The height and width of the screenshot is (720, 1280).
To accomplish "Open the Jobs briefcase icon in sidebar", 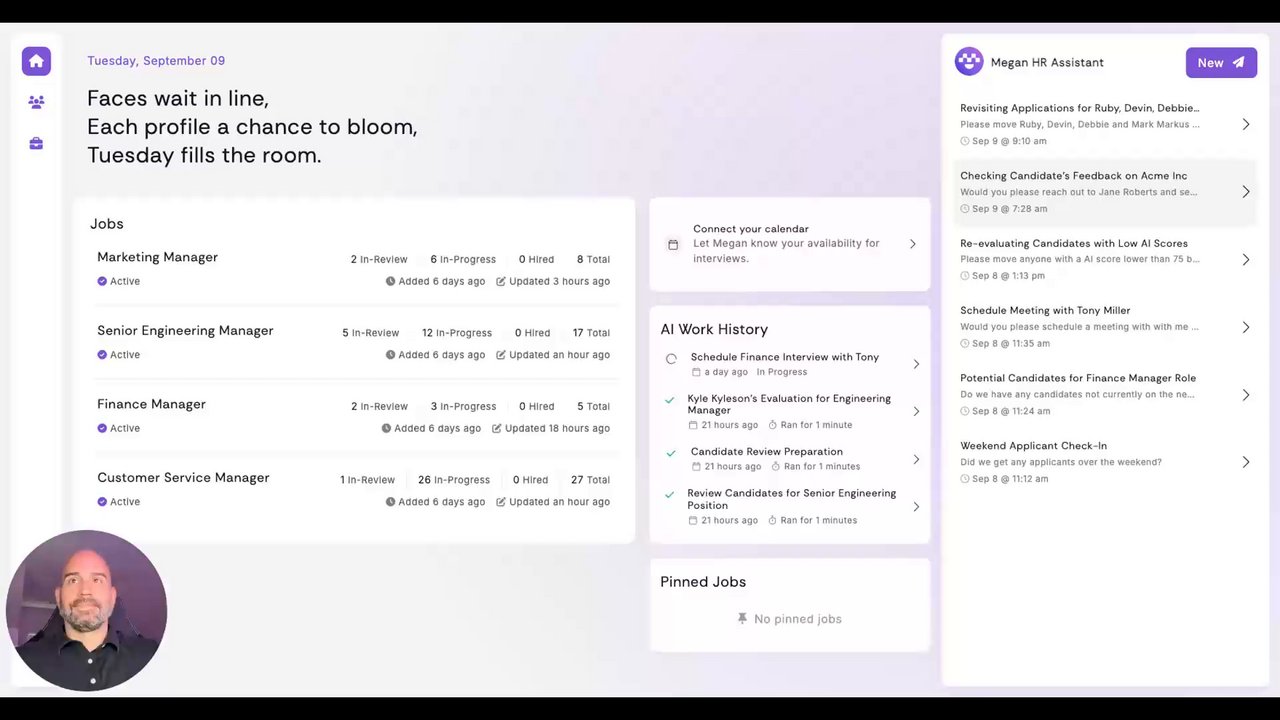I will pyautogui.click(x=36, y=144).
